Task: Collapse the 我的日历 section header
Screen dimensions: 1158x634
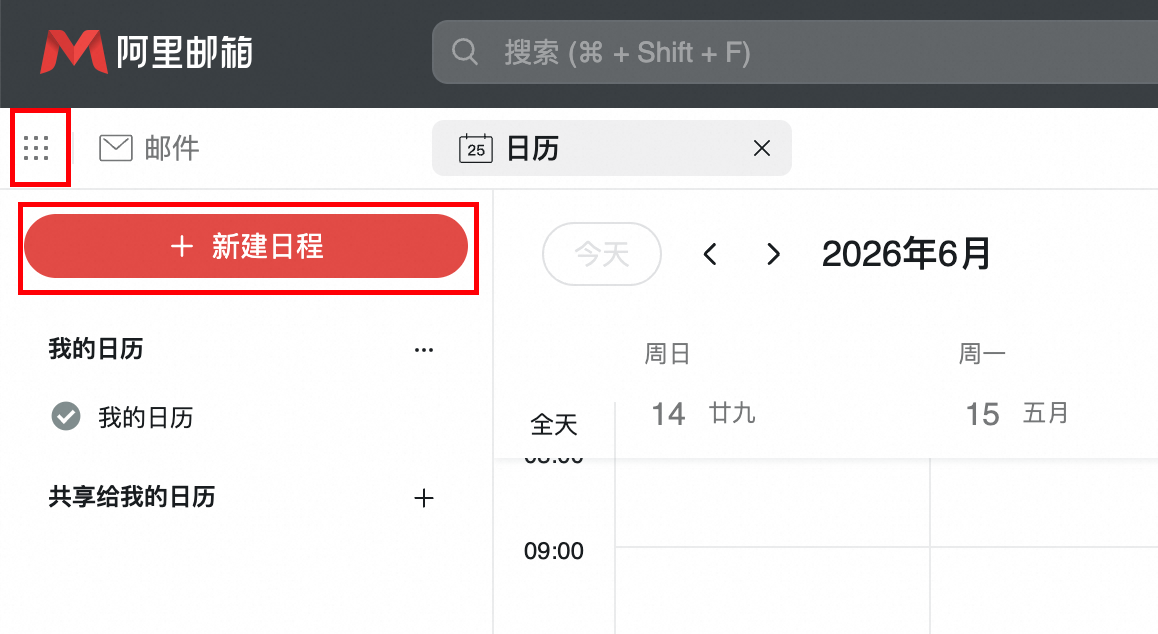Action: pyautogui.click(x=96, y=349)
